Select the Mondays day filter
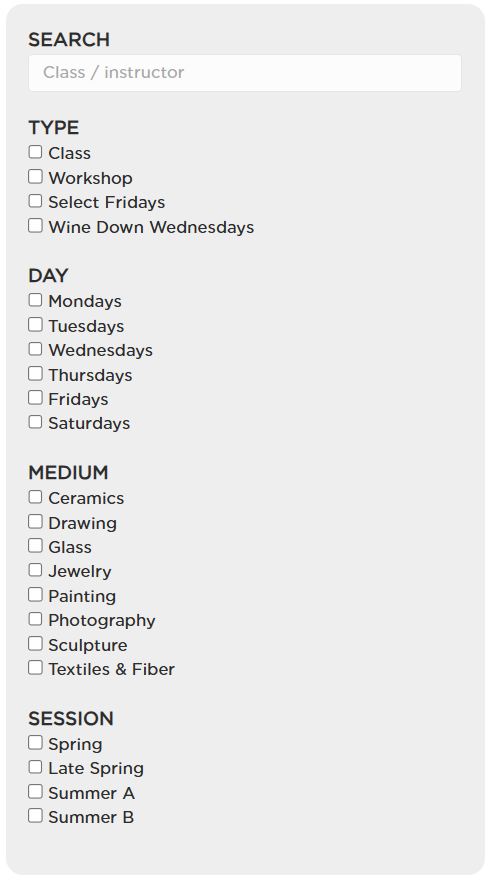490x890 pixels. (x=35, y=300)
